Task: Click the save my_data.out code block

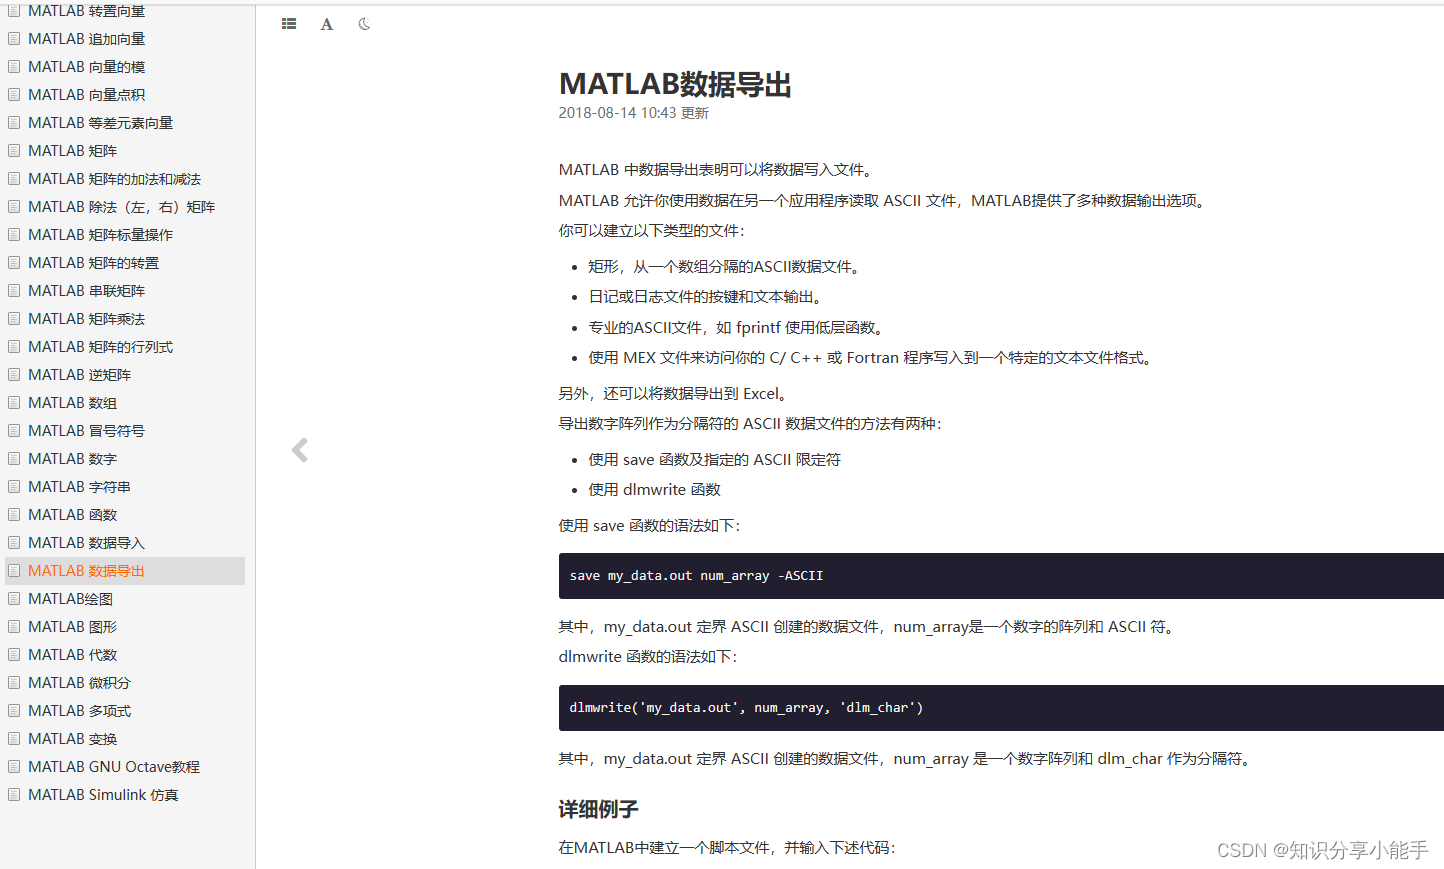Action: [x=1001, y=576]
